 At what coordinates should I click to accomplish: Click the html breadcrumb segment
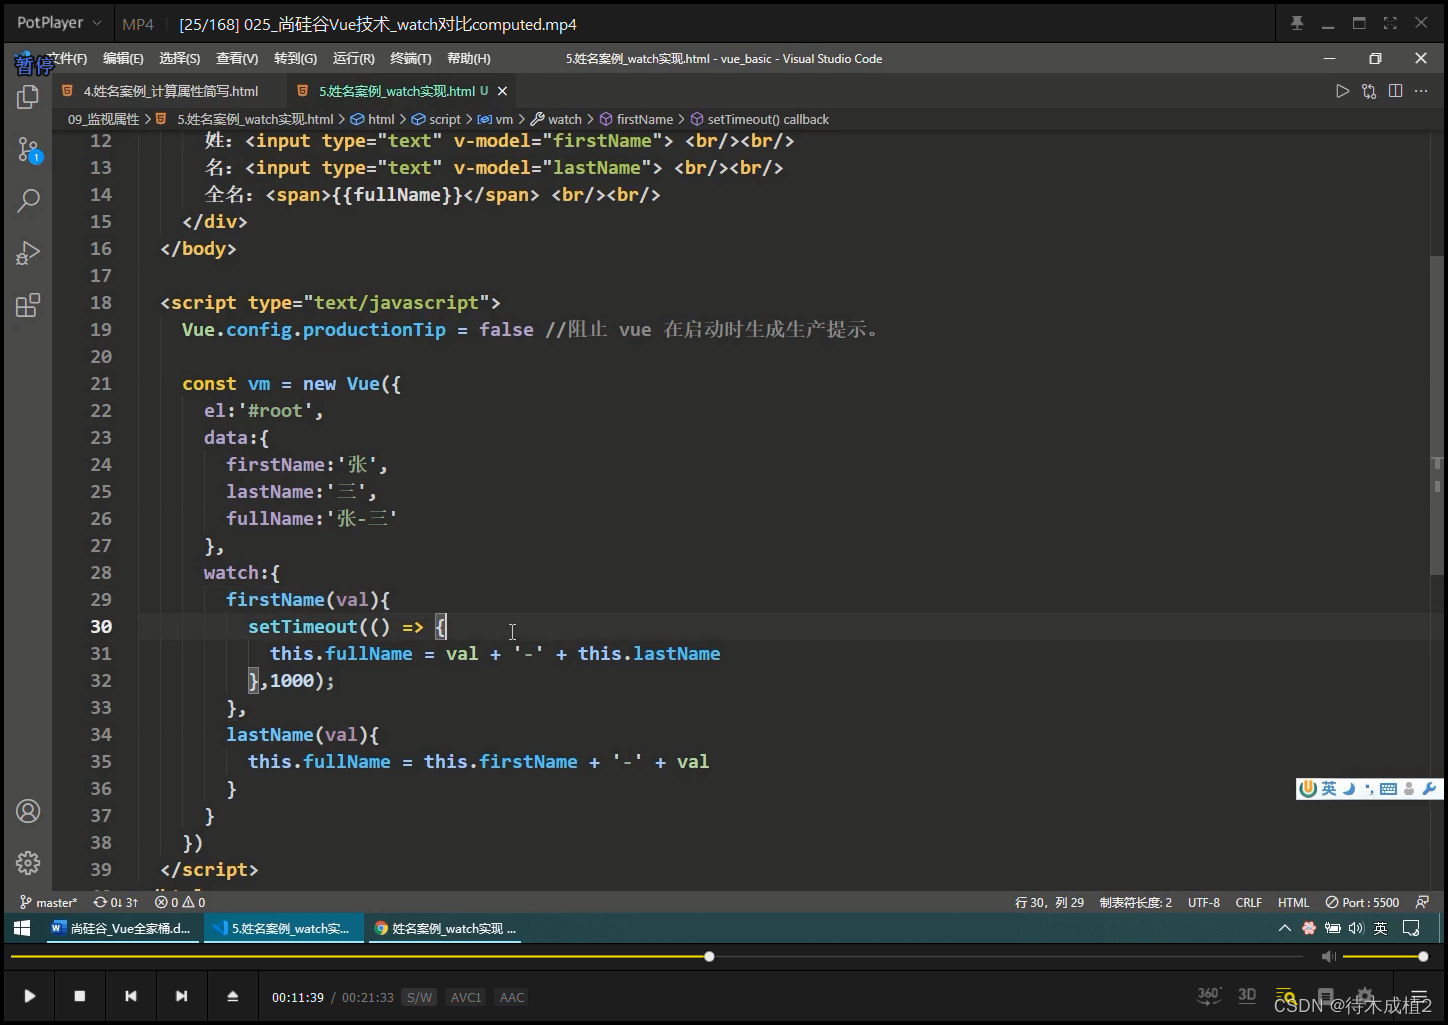[372, 119]
